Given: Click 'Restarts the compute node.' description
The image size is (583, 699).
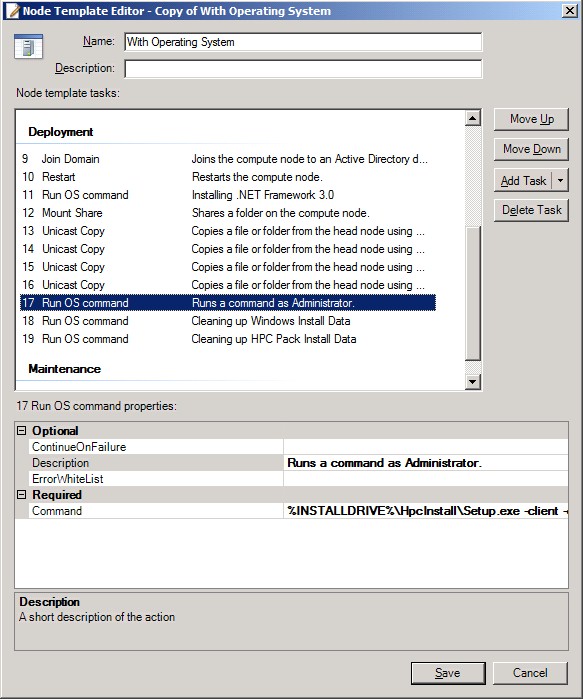Looking at the screenshot, I should click(257, 177).
